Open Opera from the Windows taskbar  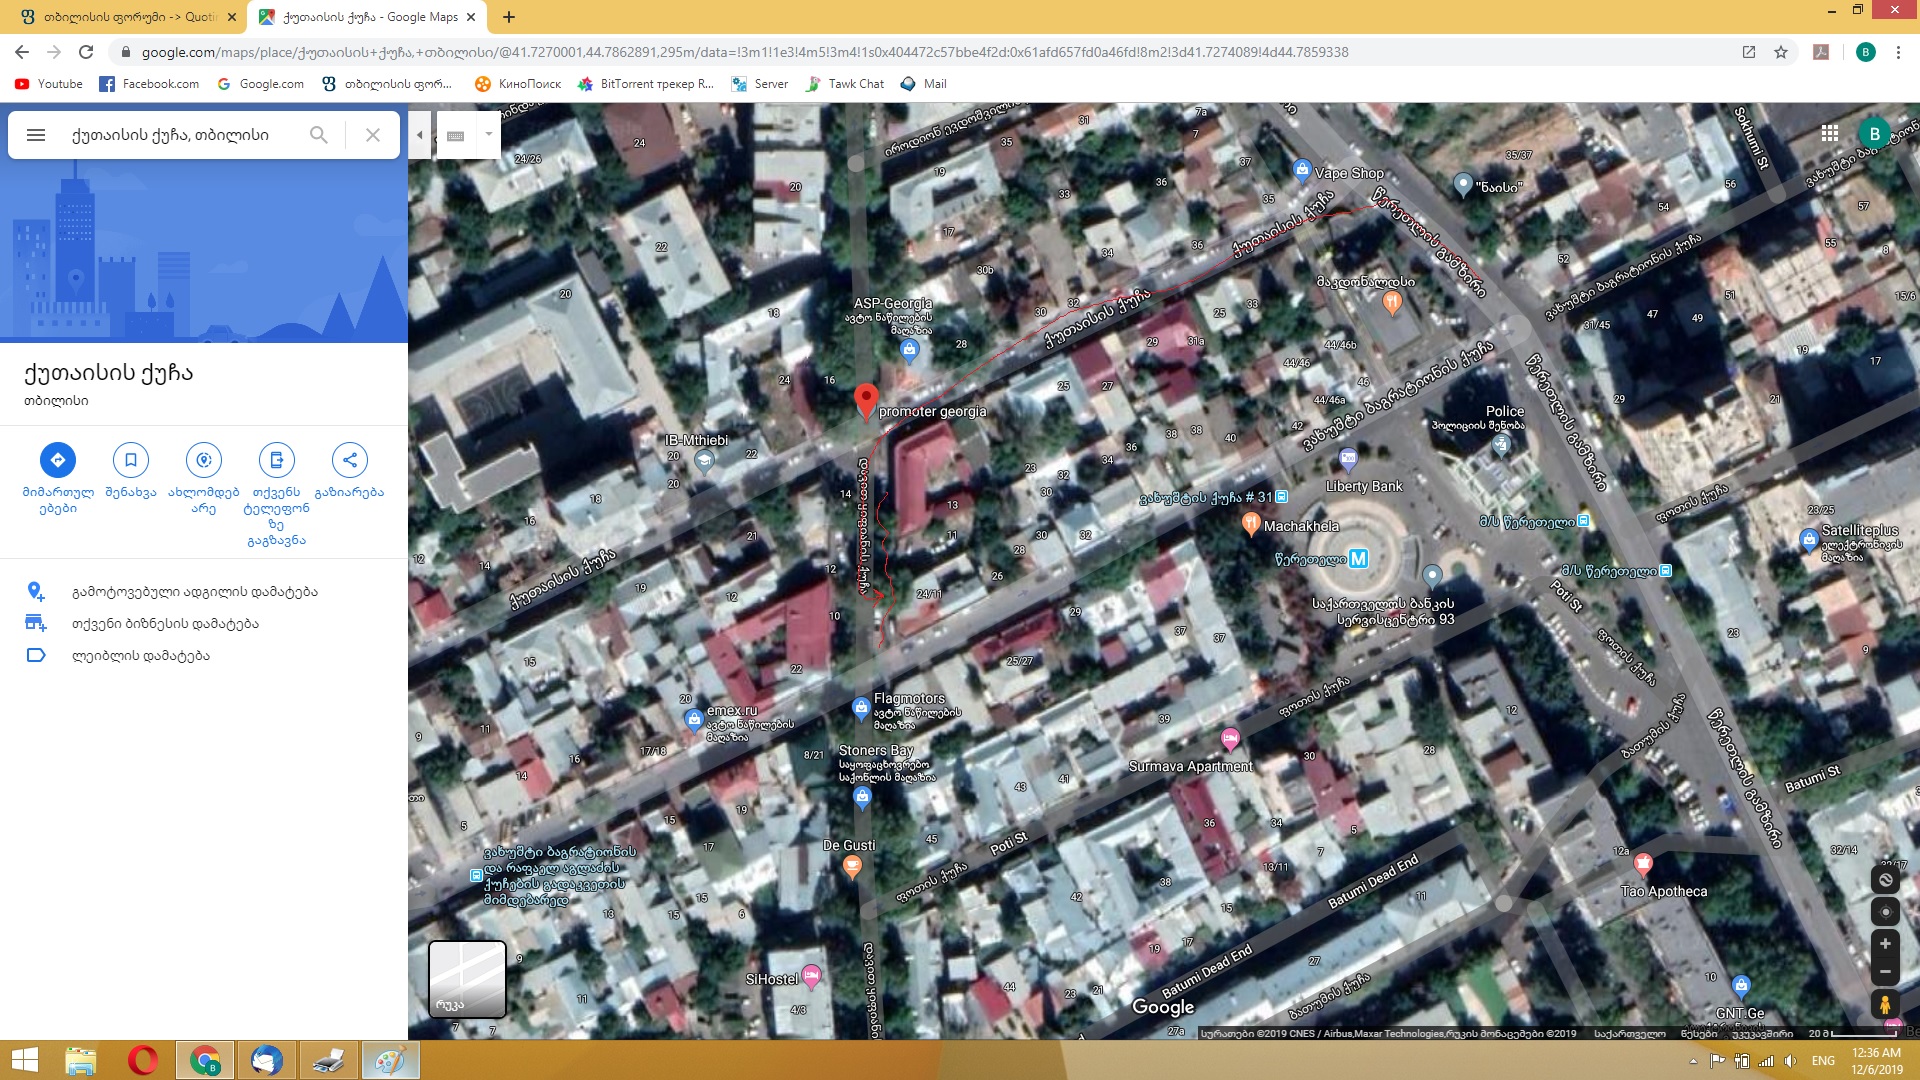click(x=143, y=1060)
